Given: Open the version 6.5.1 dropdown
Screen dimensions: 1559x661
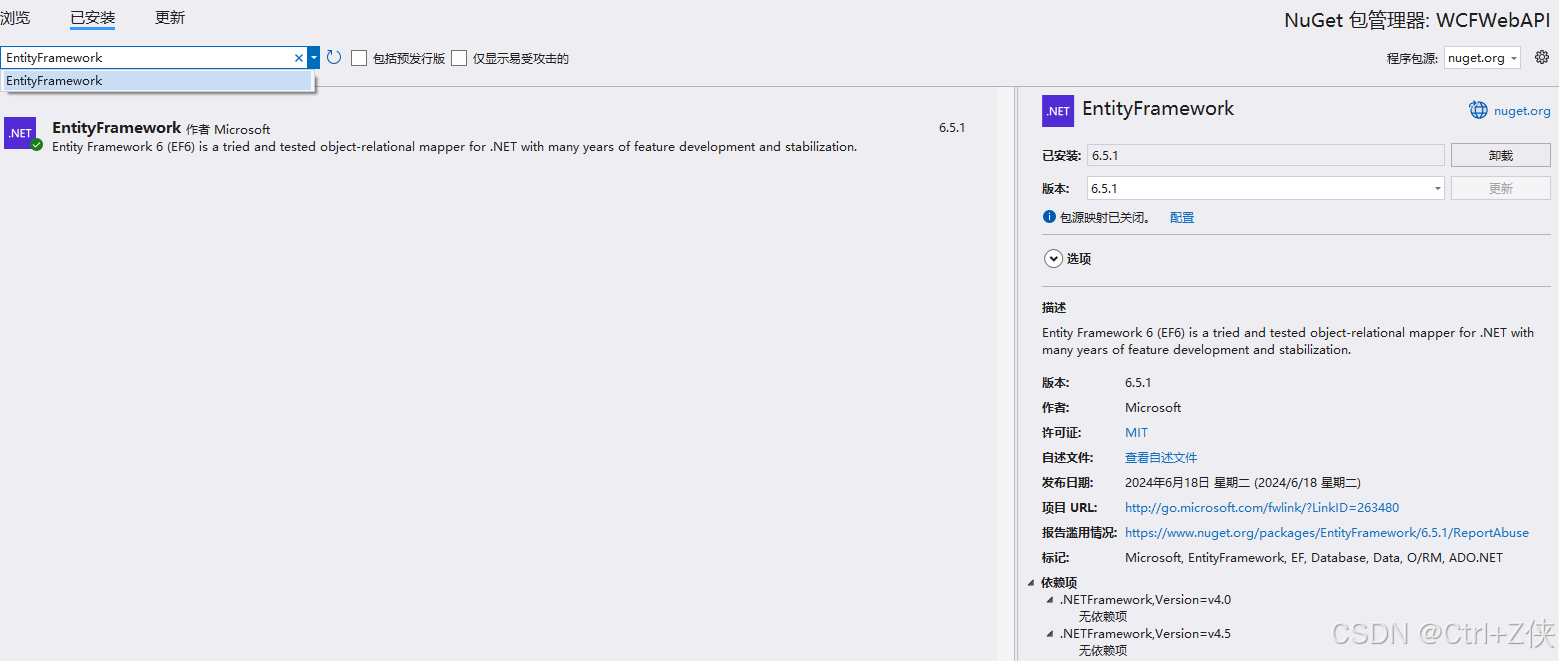Looking at the screenshot, I should point(1265,188).
